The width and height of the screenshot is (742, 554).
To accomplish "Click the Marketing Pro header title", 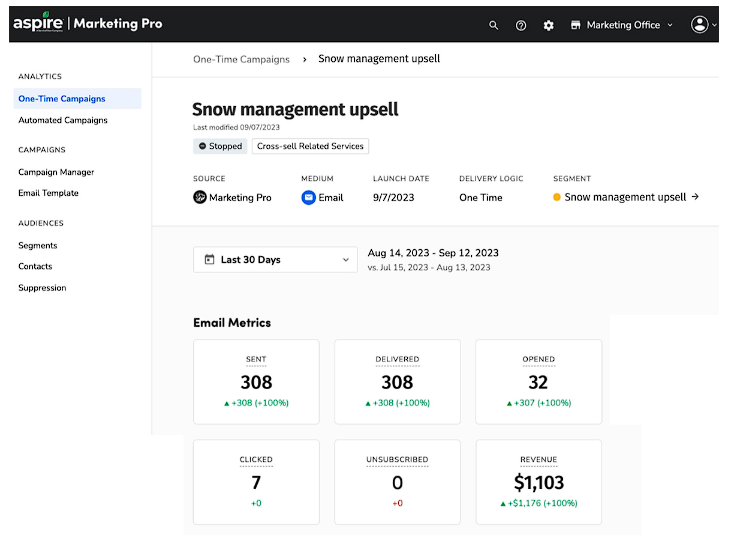I will [118, 23].
